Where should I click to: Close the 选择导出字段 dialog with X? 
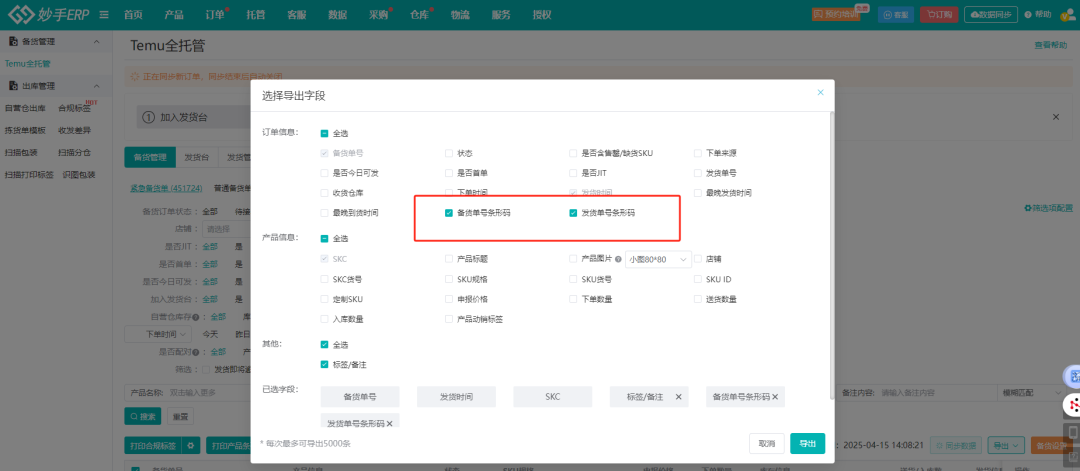tap(820, 92)
